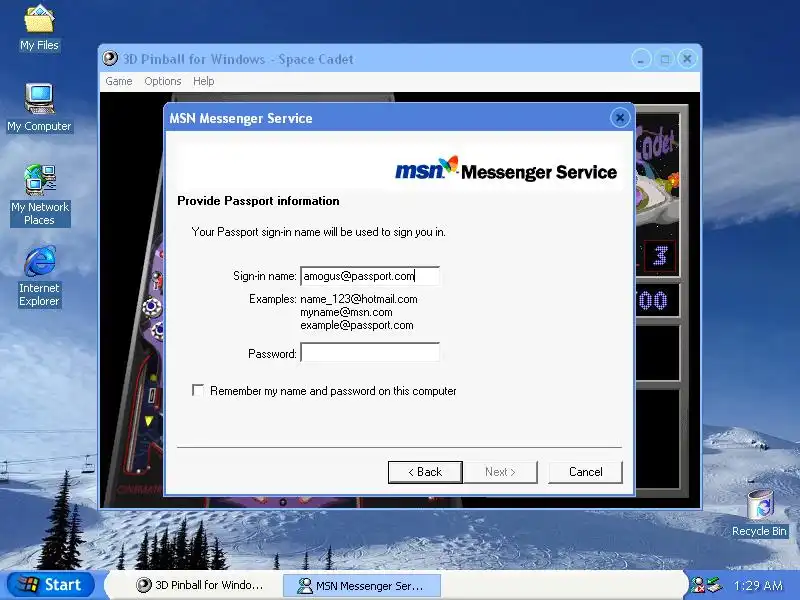Click the example example@passport.com text

(x=357, y=326)
